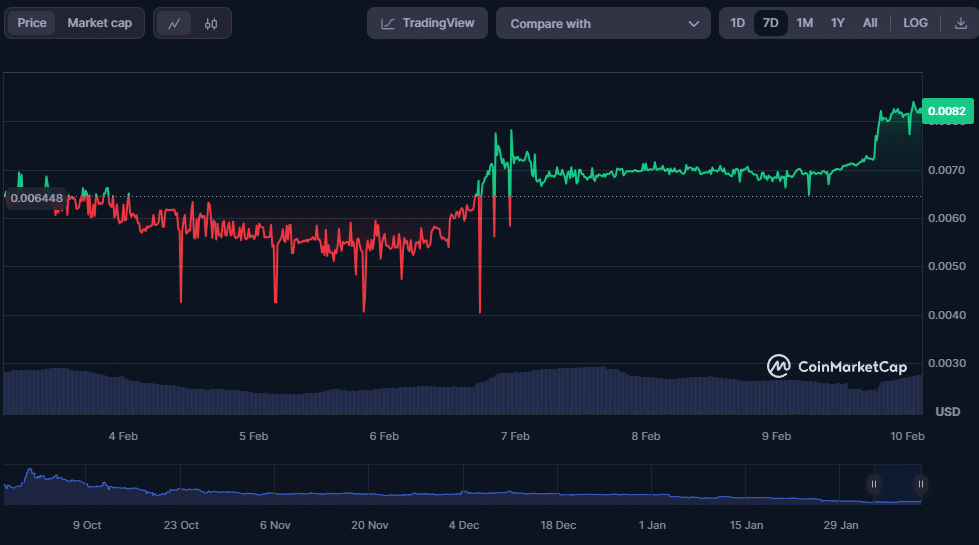Viewport: 979px width, 545px height.
Task: Select All time range
Action: coord(870,23)
